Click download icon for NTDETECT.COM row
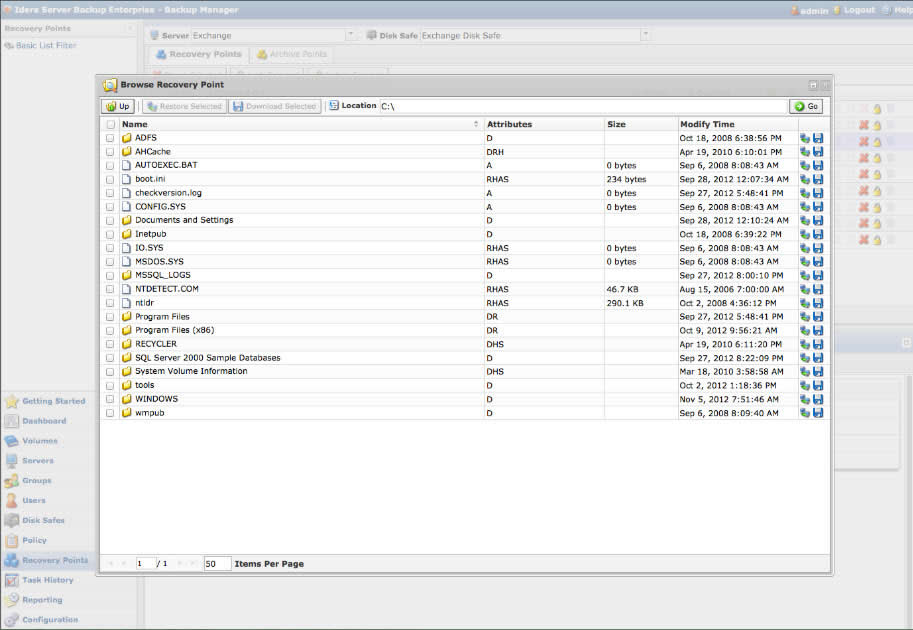 pyautogui.click(x=818, y=289)
